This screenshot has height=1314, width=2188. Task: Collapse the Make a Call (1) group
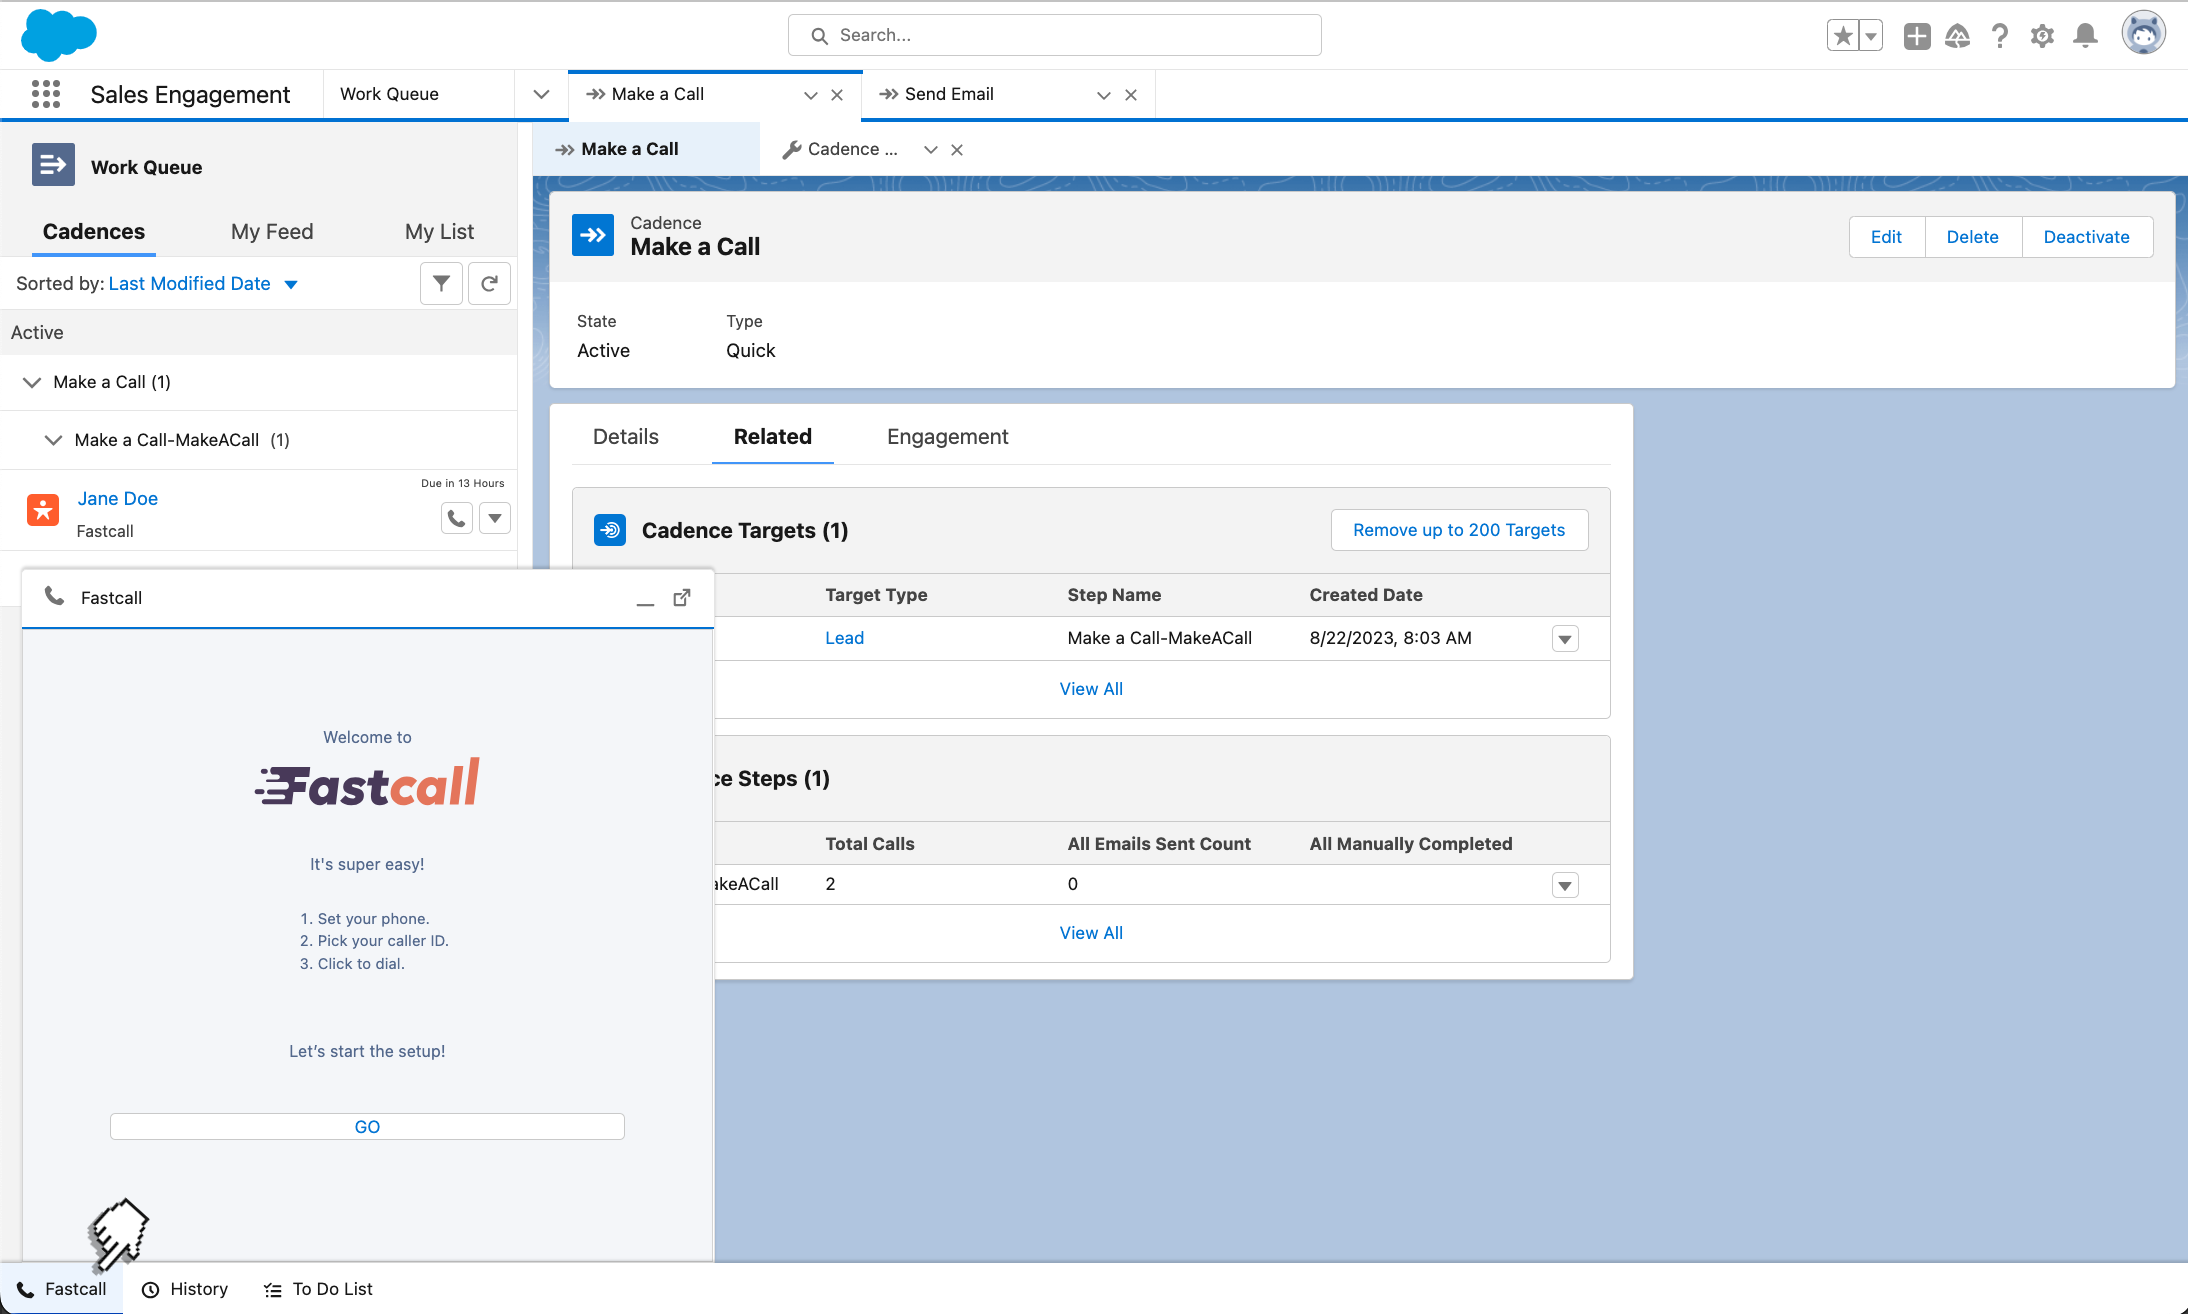pyautogui.click(x=32, y=382)
